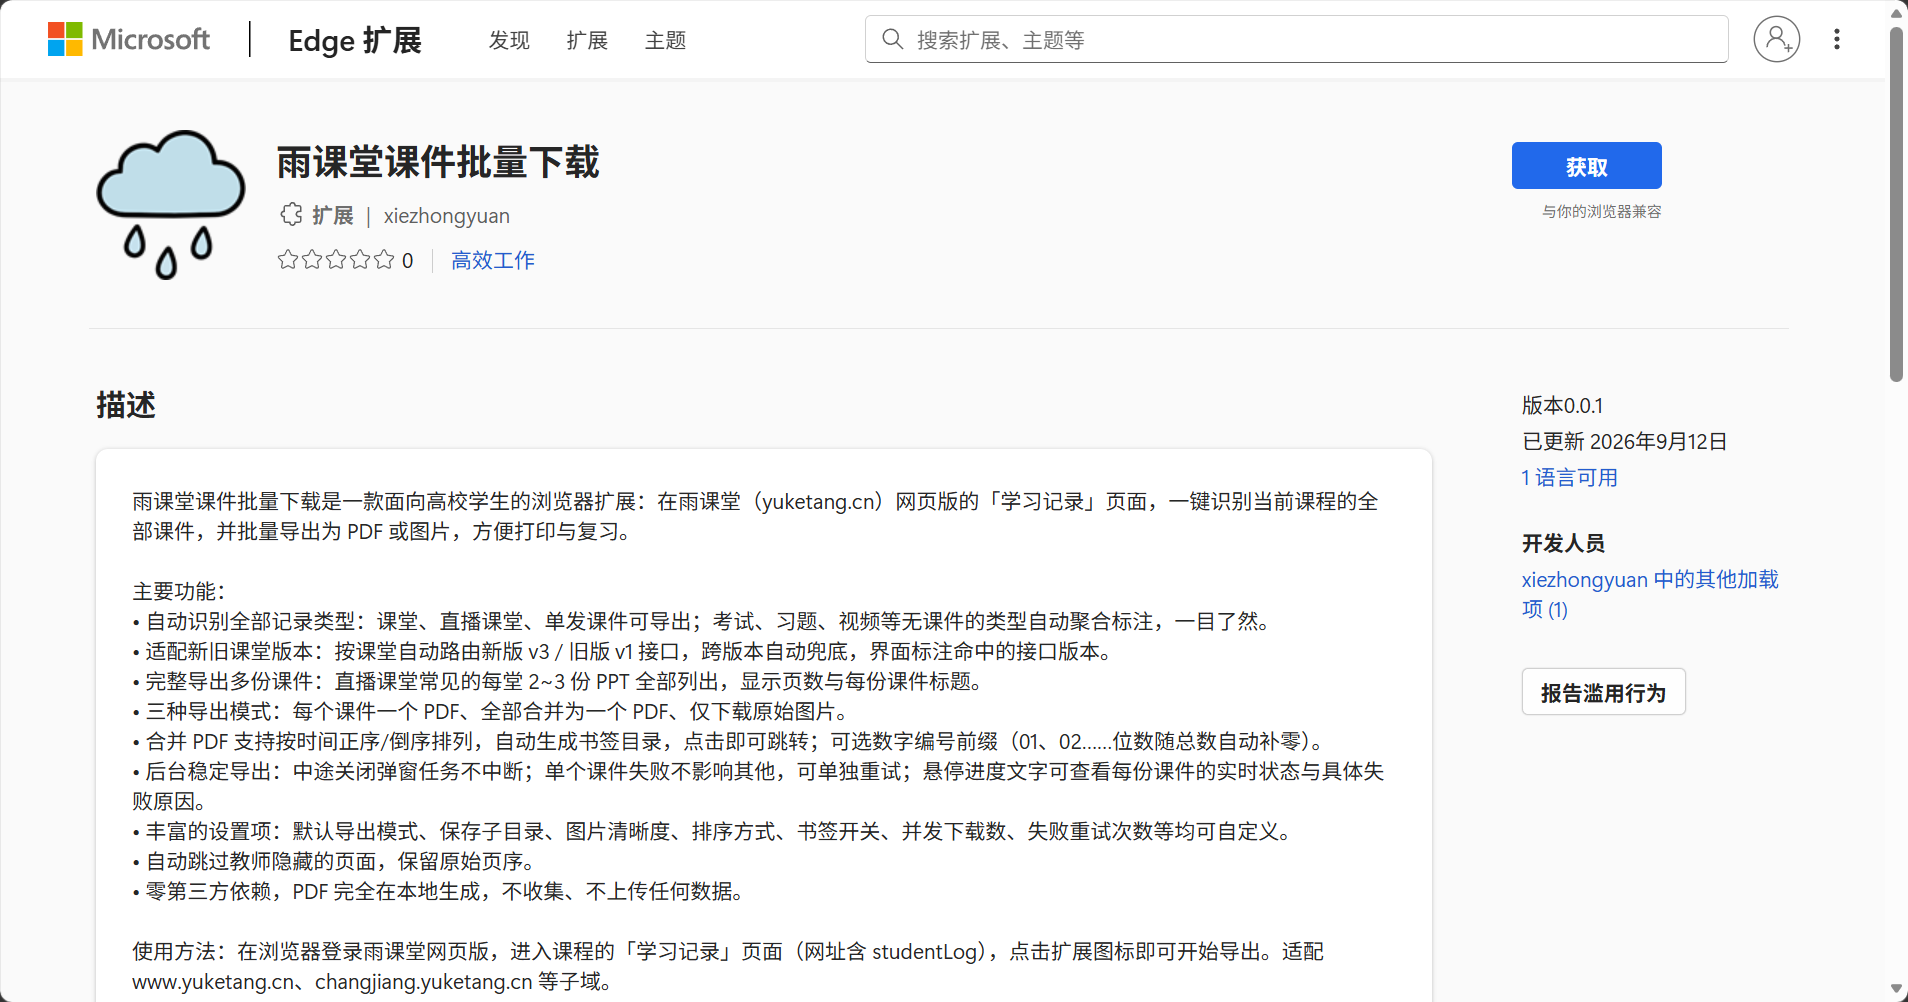The width and height of the screenshot is (1908, 1002).
Task: Focus the 搜索扩展、主题等 search field
Action: point(1296,39)
